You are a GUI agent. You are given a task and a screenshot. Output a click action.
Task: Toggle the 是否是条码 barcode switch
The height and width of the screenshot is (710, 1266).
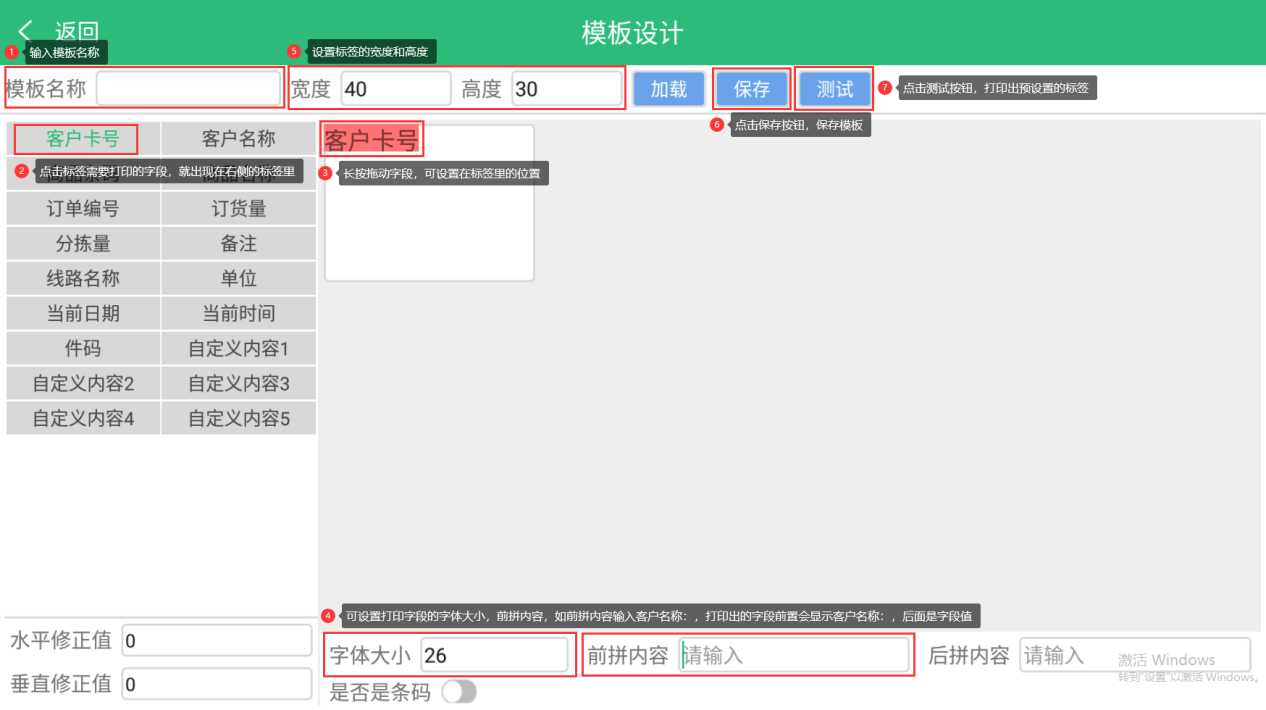tap(459, 692)
